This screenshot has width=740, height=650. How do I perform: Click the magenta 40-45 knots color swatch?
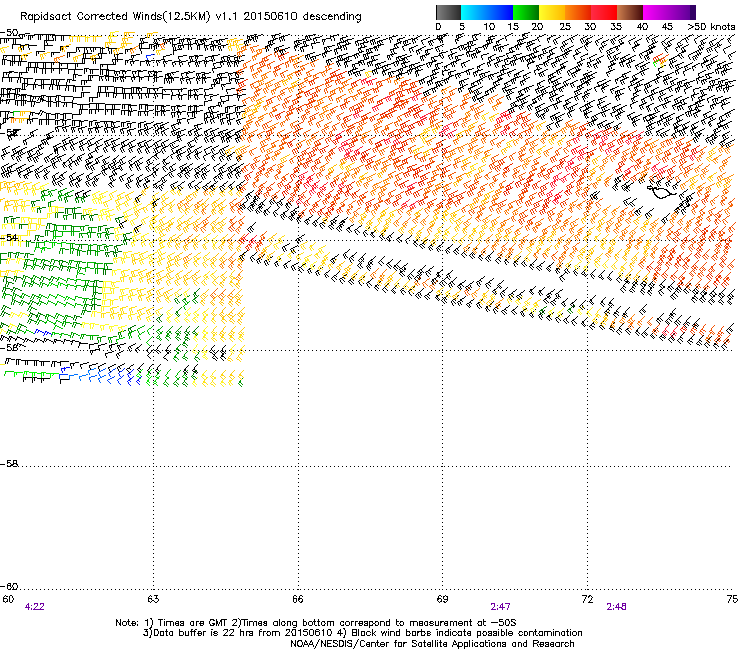click(x=656, y=12)
